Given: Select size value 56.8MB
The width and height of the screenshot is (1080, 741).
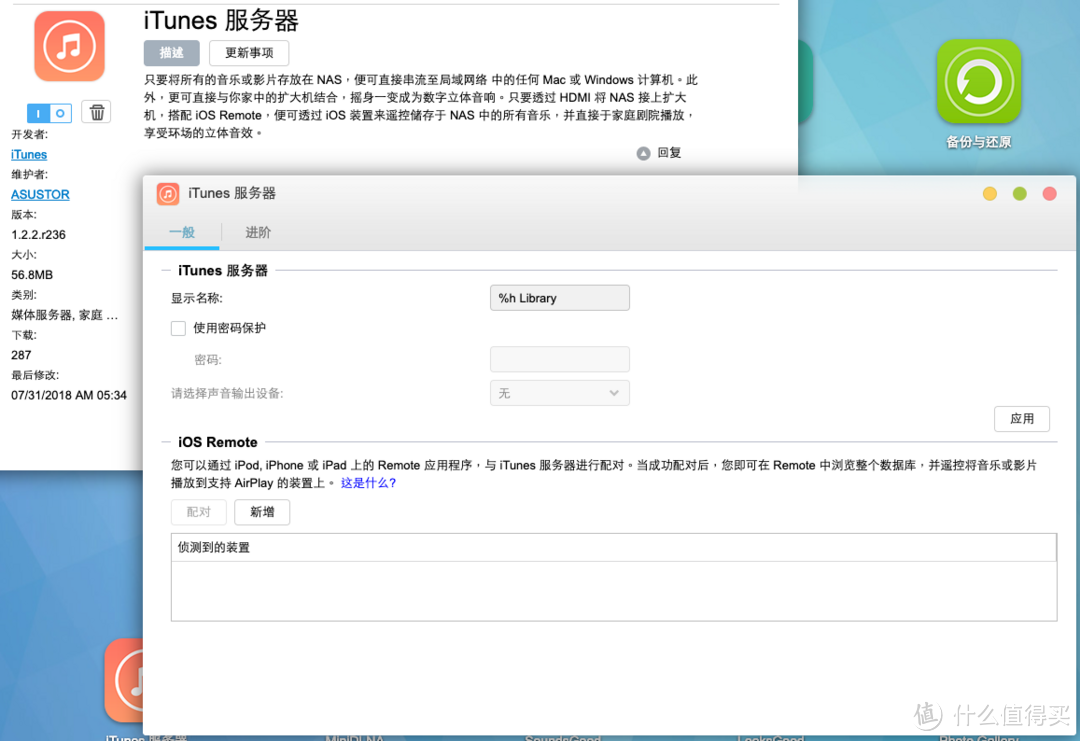Looking at the screenshot, I should [32, 275].
